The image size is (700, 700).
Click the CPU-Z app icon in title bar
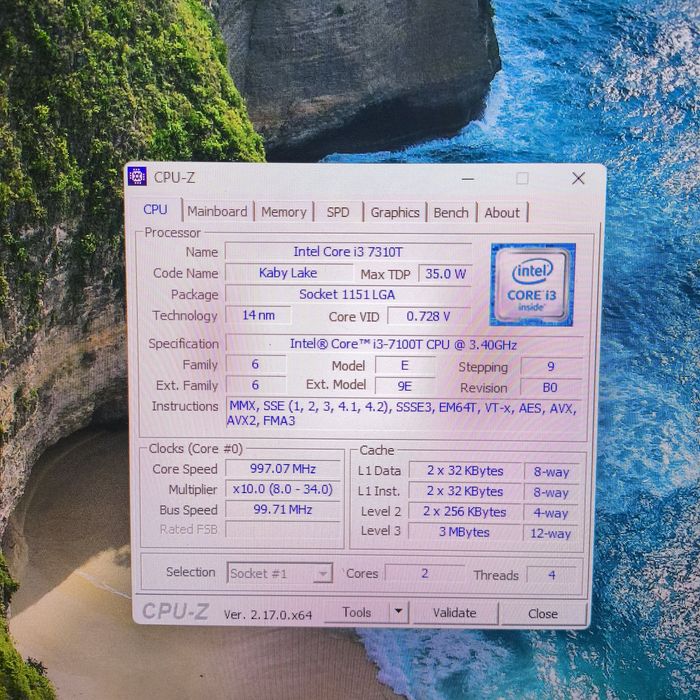click(137, 176)
